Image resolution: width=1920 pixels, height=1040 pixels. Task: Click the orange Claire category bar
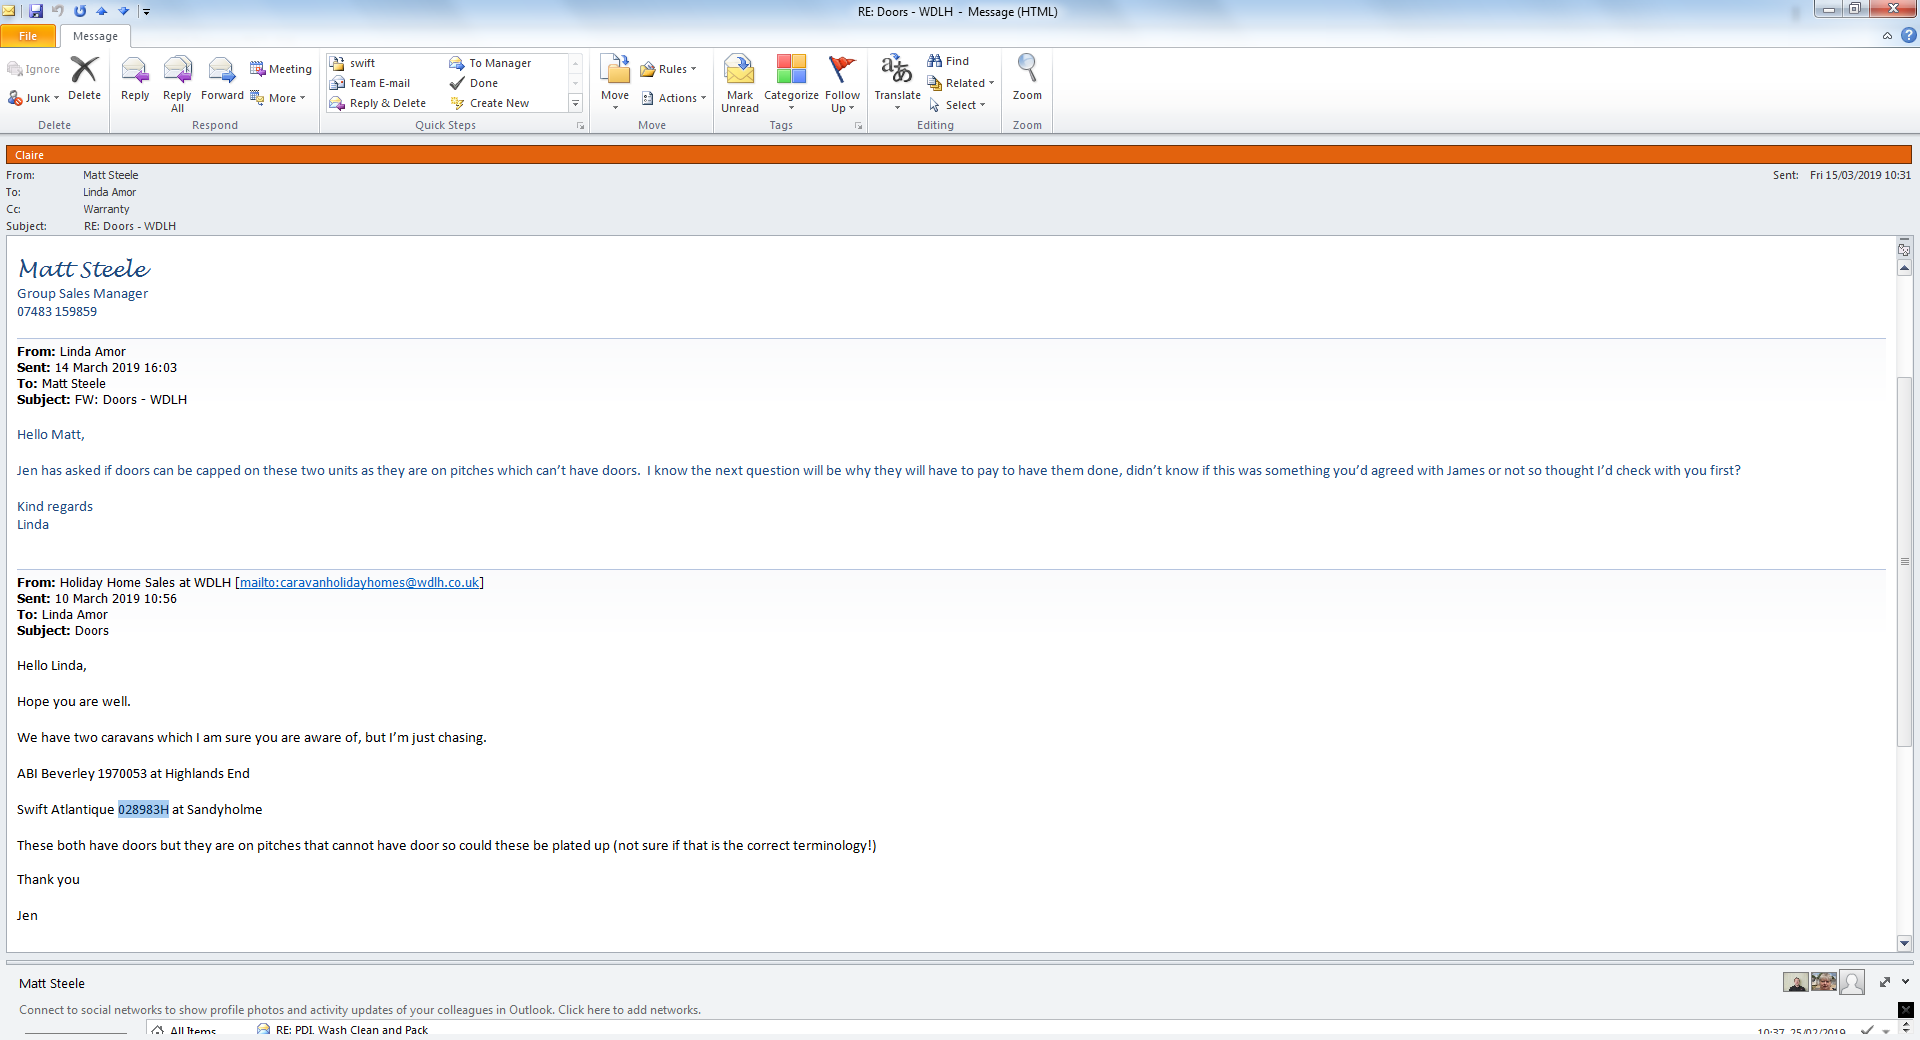[958, 155]
